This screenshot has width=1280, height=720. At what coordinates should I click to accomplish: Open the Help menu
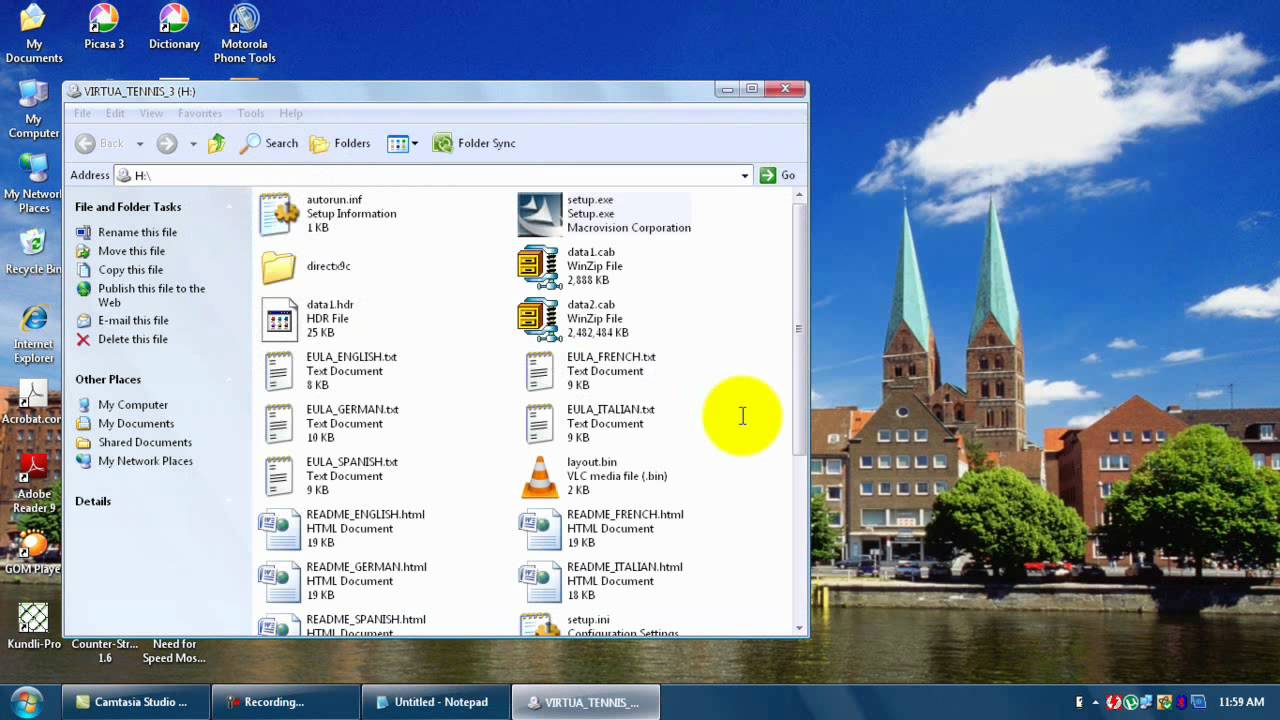pyautogui.click(x=291, y=113)
